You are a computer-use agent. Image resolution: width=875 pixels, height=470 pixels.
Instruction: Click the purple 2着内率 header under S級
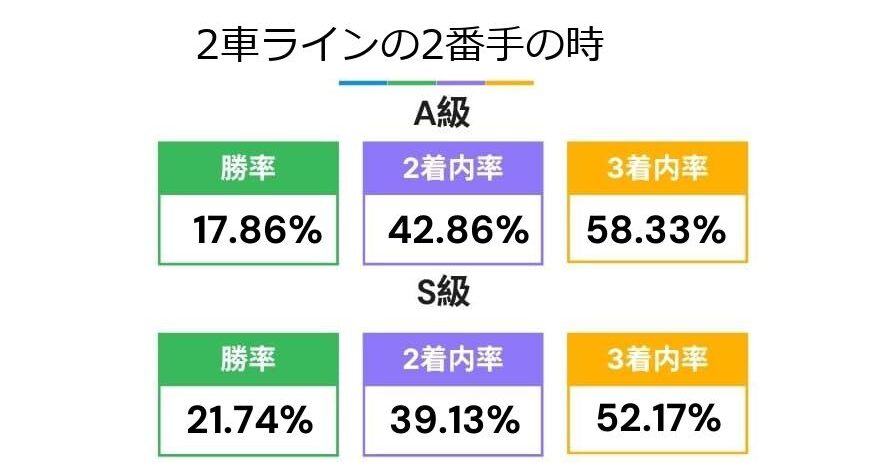tap(453, 359)
